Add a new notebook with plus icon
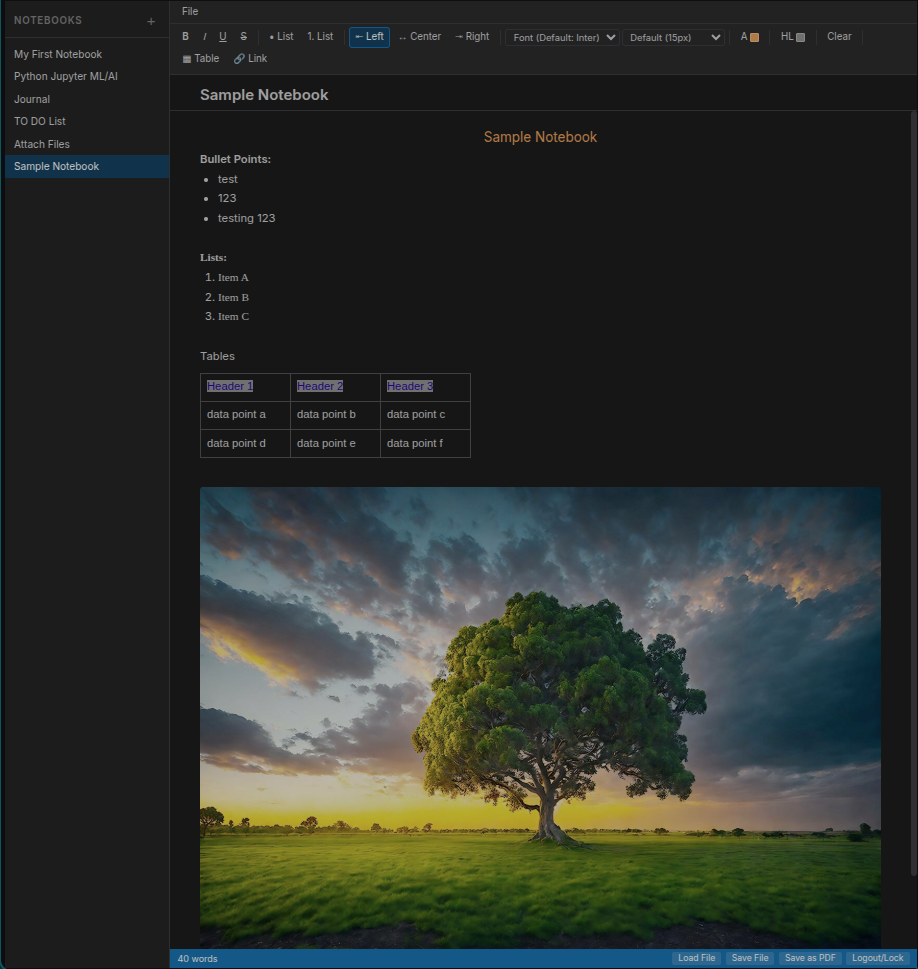Screen dimensions: 918x969 click(x=151, y=22)
